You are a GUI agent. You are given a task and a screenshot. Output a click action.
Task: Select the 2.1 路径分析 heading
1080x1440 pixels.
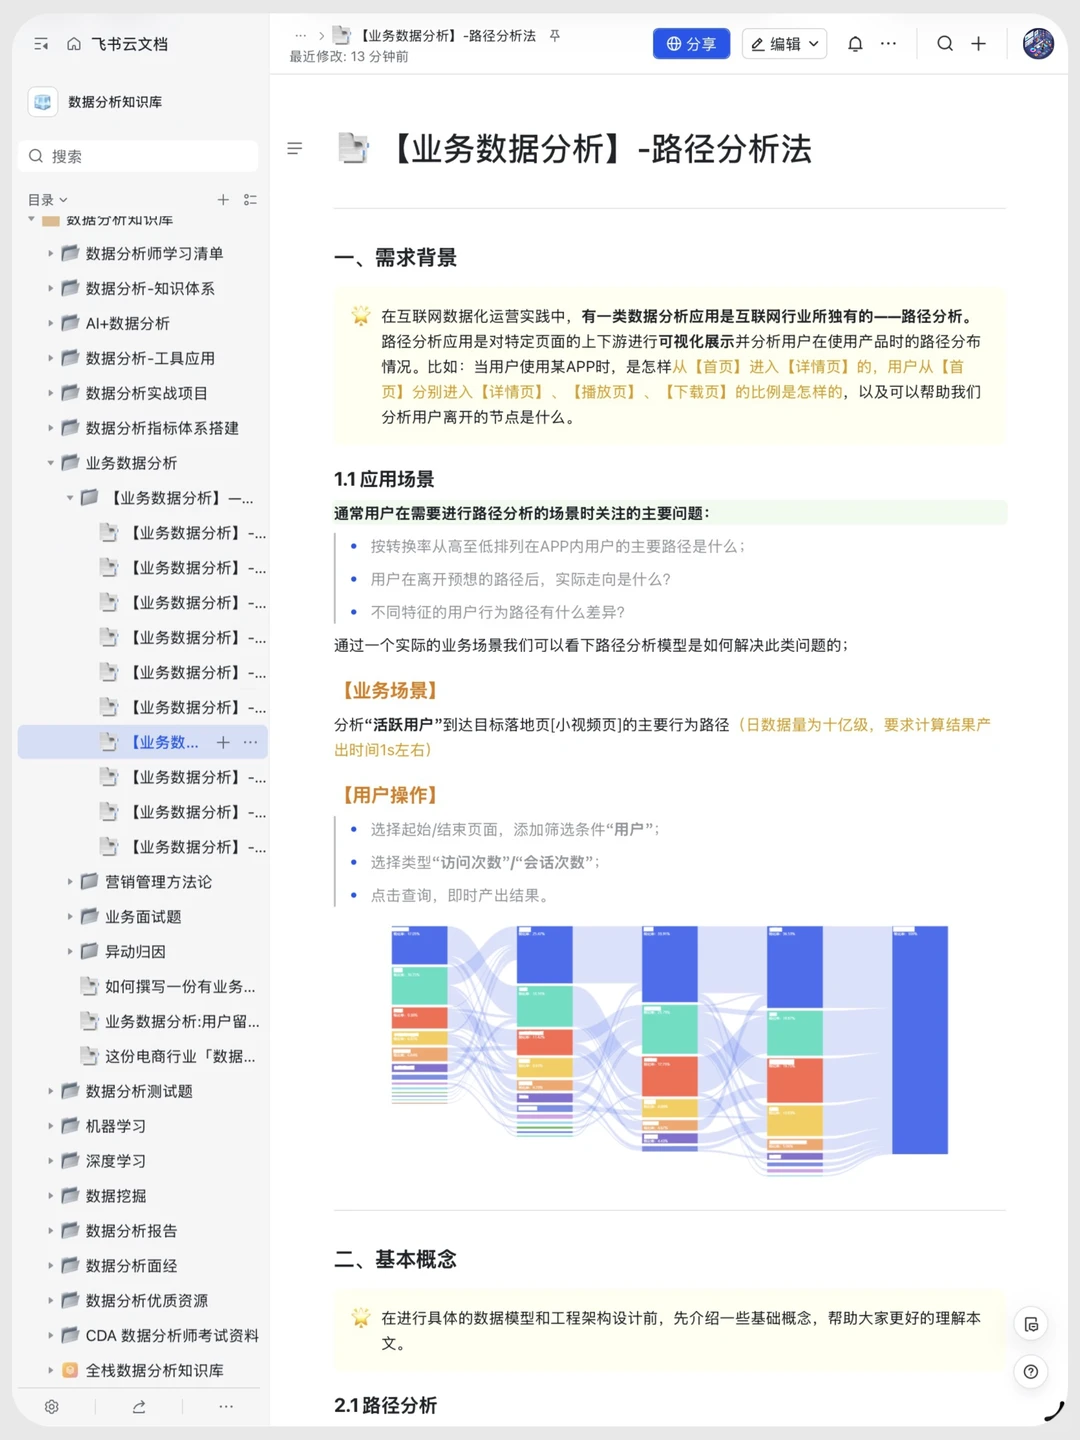pyautogui.click(x=386, y=1405)
